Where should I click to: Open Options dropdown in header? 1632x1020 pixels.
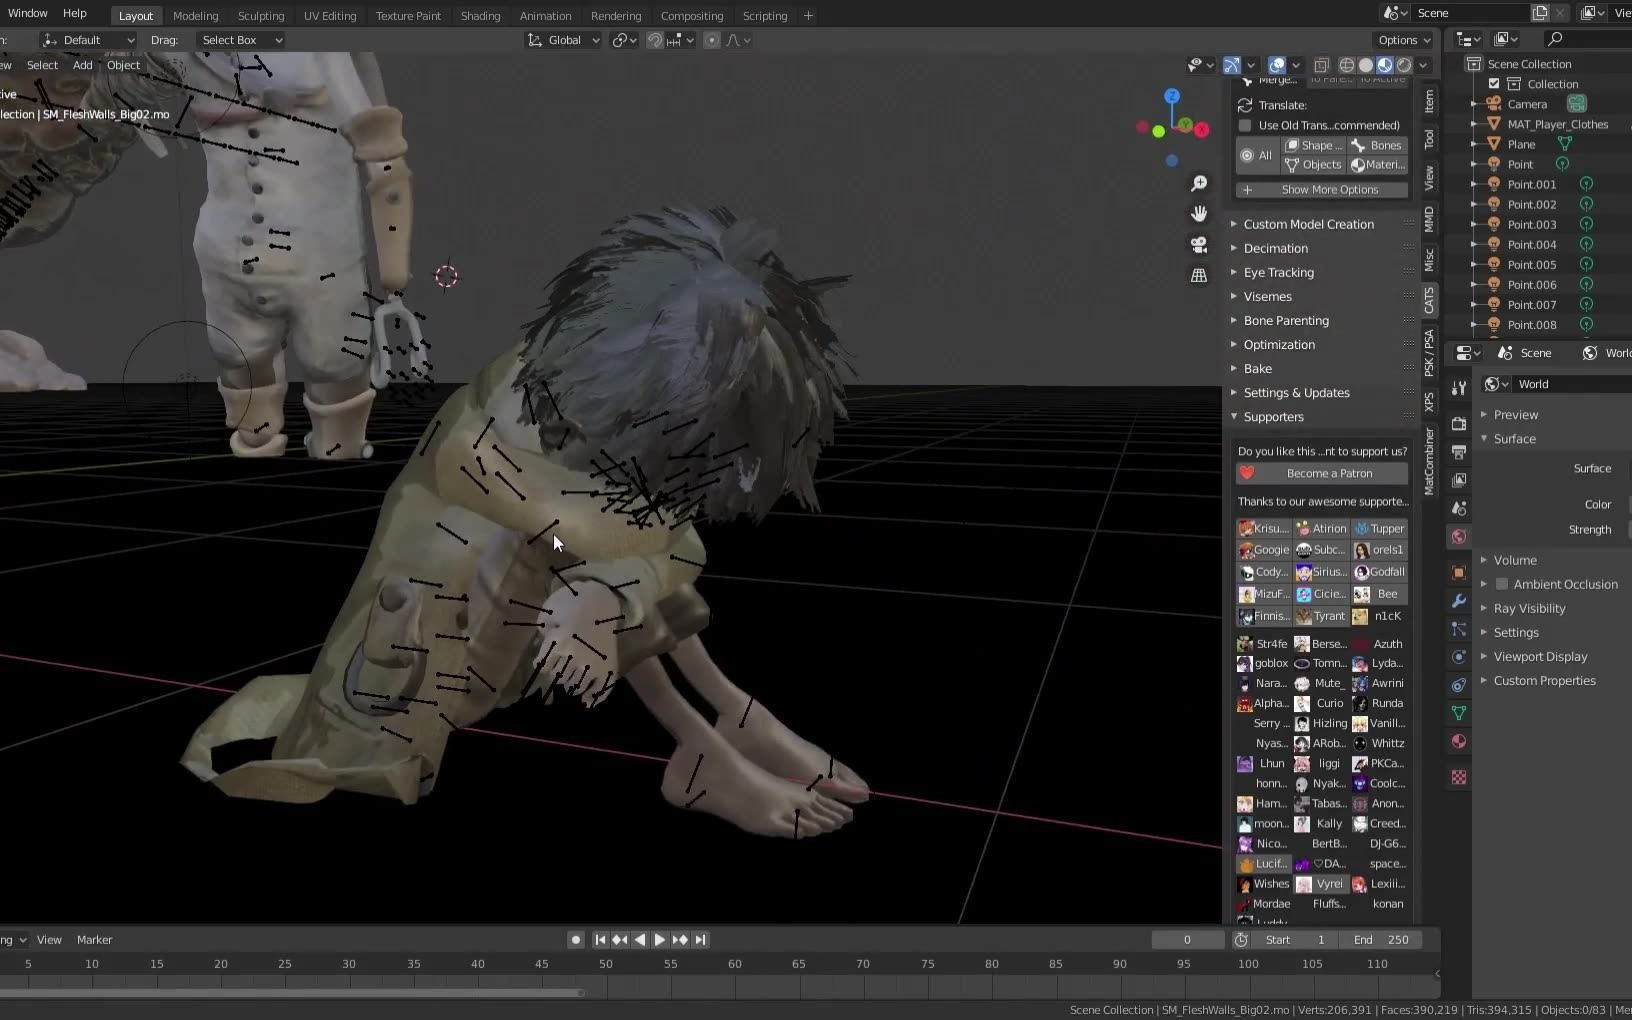pyautogui.click(x=1404, y=40)
